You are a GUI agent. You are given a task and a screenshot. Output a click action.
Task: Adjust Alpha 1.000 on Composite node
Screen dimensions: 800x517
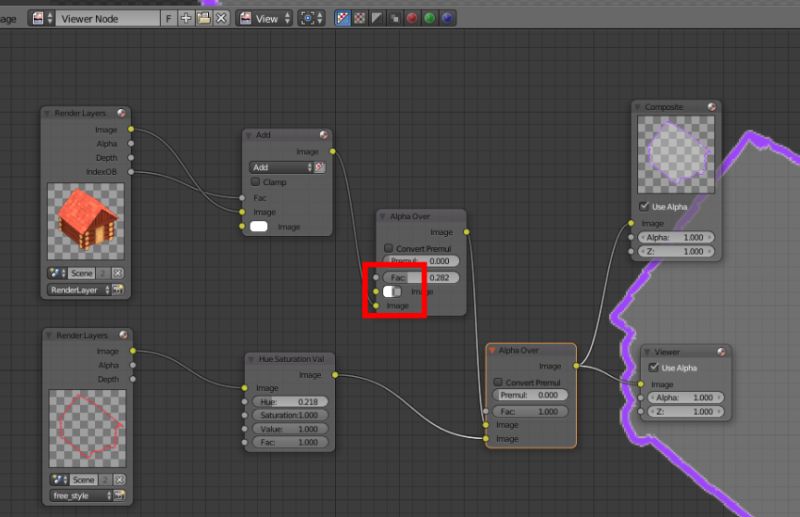(x=676, y=237)
